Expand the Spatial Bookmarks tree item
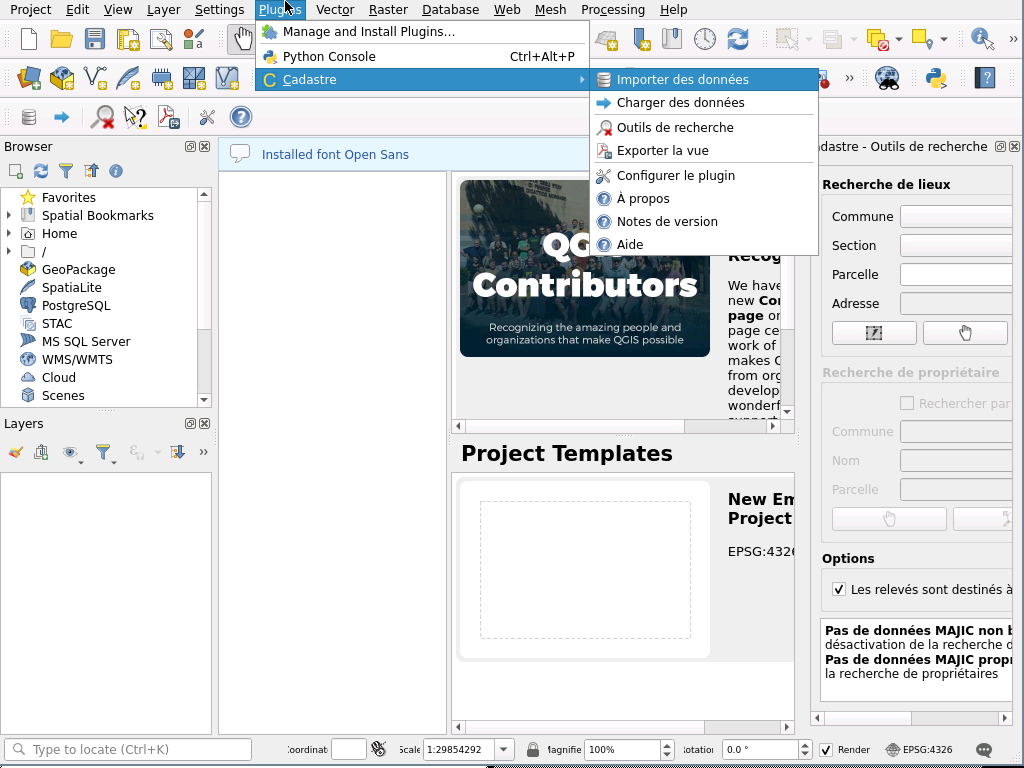The height and width of the screenshot is (768, 1024). [x=9, y=216]
